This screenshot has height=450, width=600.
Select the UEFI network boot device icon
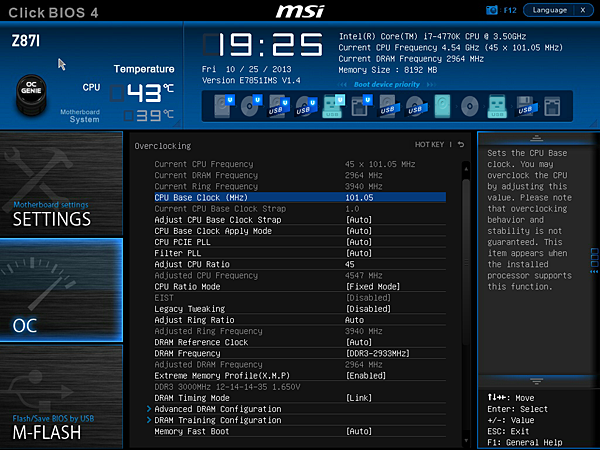pyautogui.click(x=362, y=106)
